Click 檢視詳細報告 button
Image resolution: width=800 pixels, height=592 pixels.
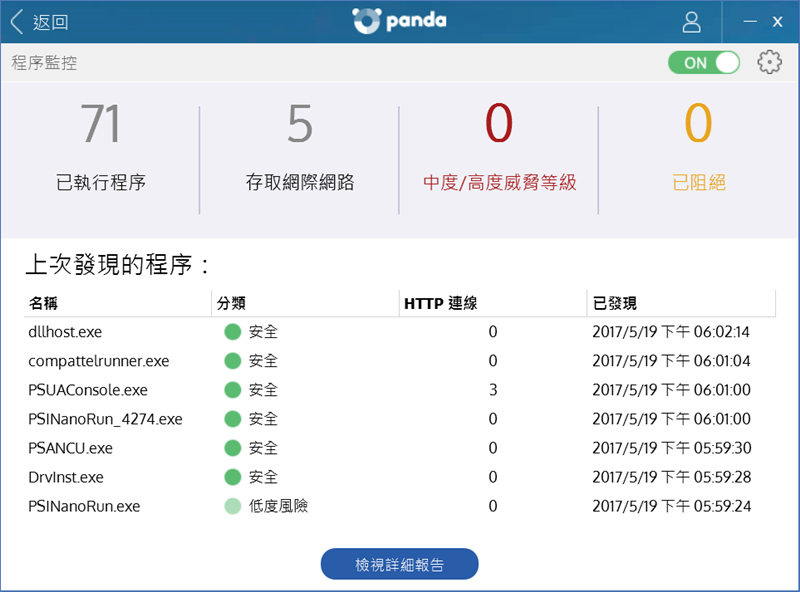[400, 564]
